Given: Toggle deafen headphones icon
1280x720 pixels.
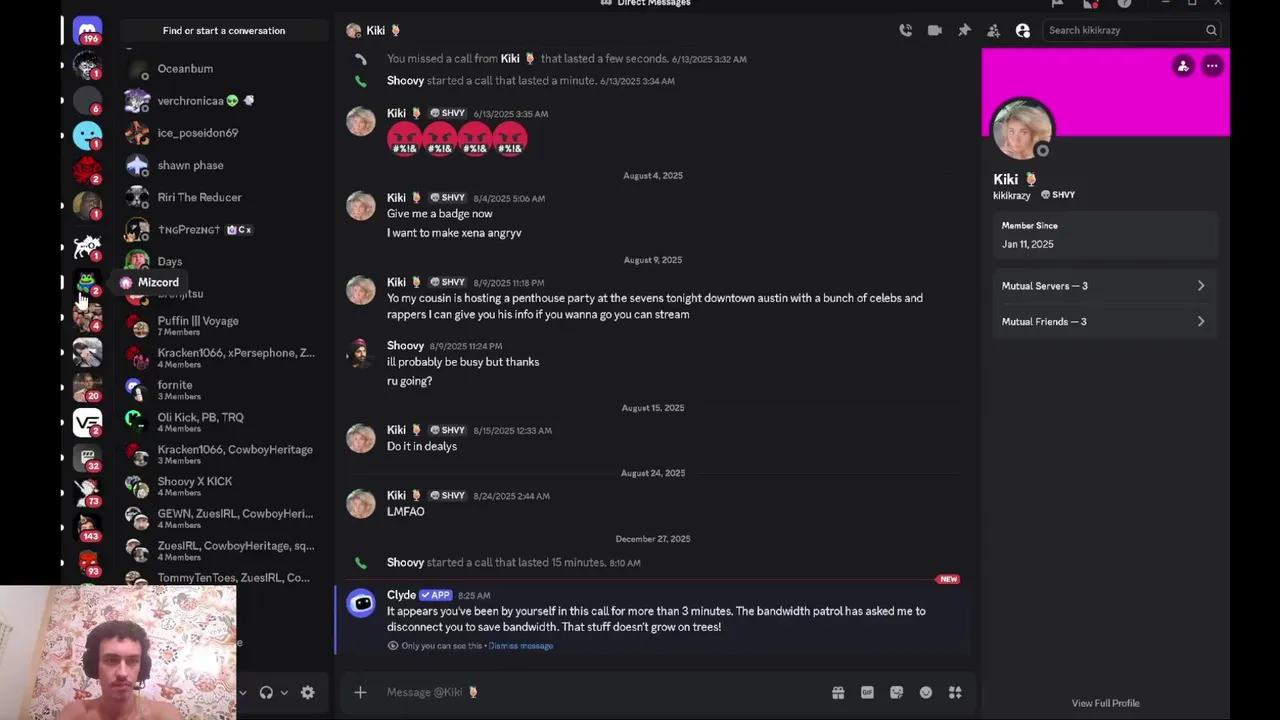Looking at the screenshot, I should 266,692.
